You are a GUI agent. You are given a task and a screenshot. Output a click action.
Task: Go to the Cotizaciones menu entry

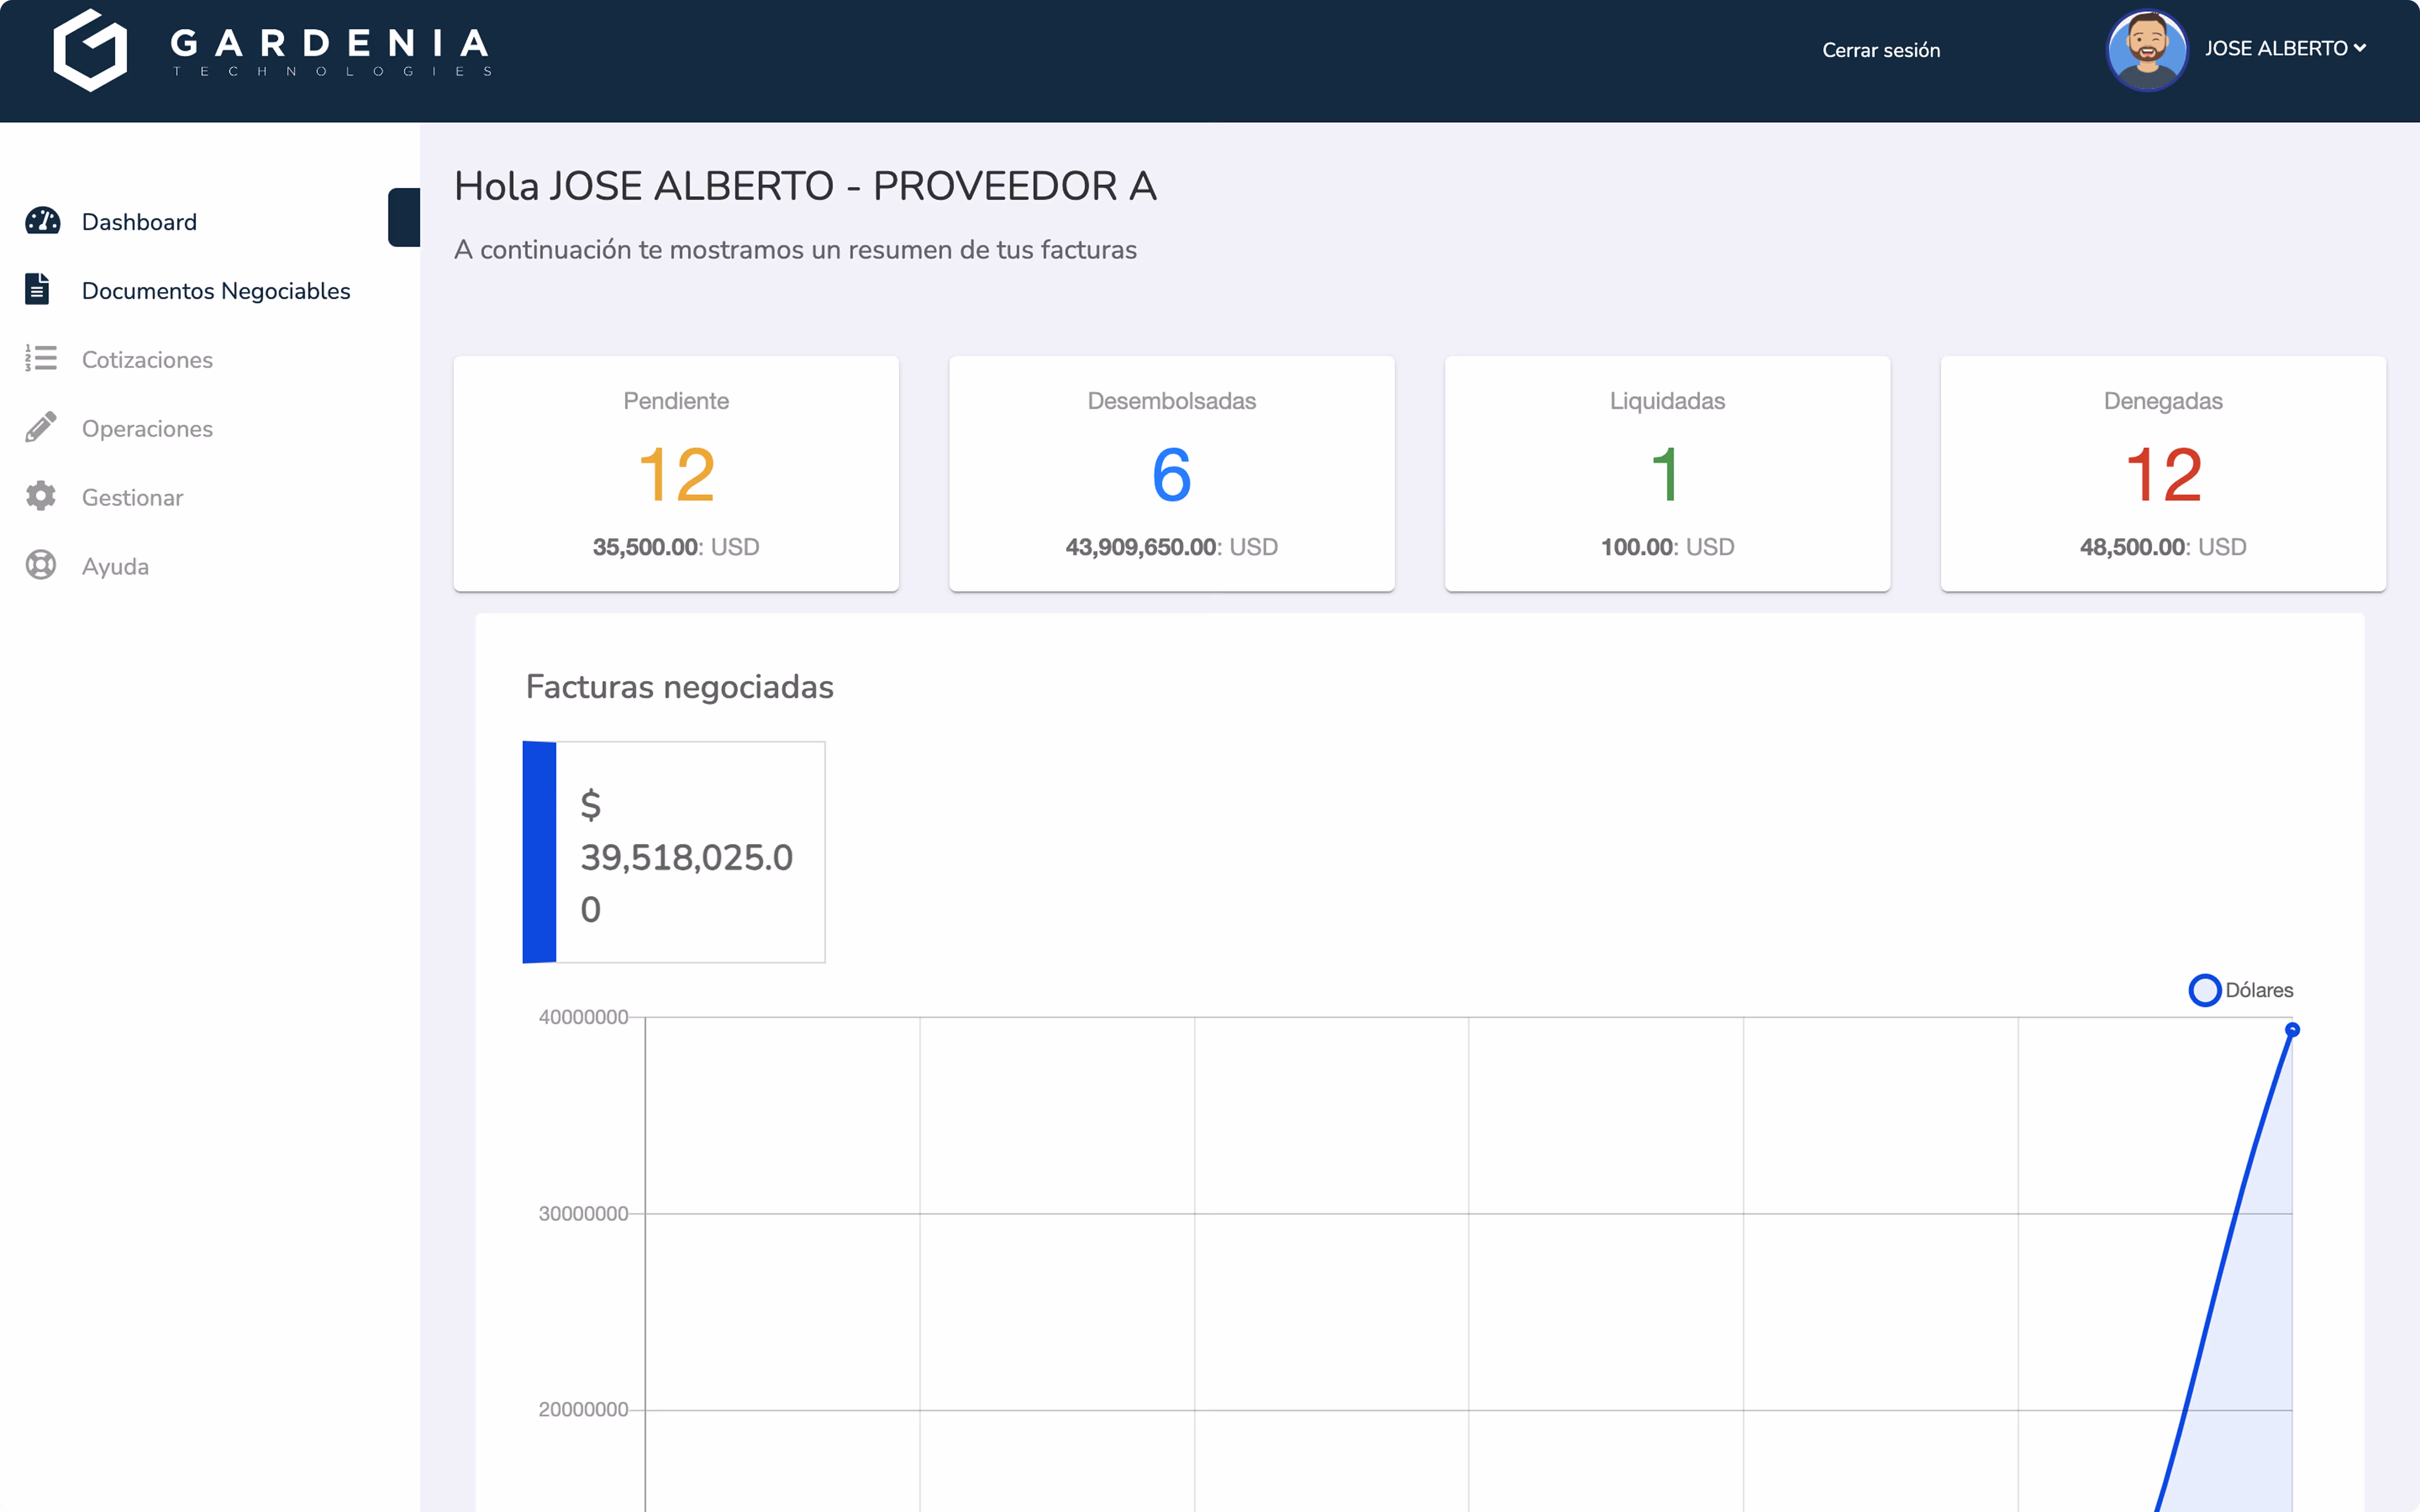coord(147,359)
